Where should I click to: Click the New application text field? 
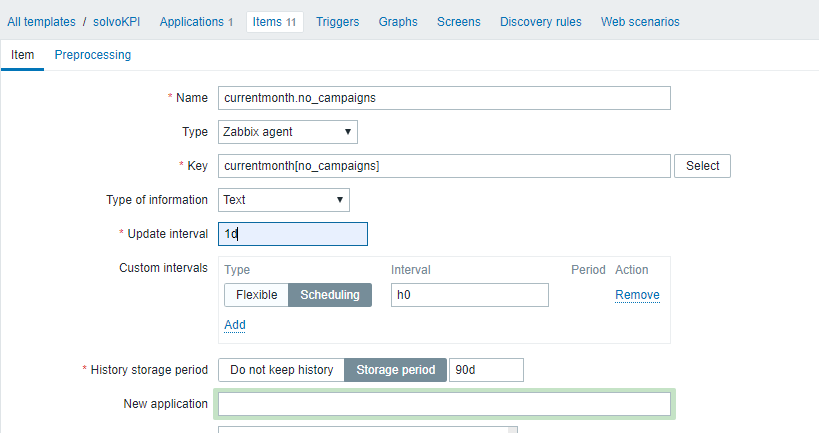444,404
